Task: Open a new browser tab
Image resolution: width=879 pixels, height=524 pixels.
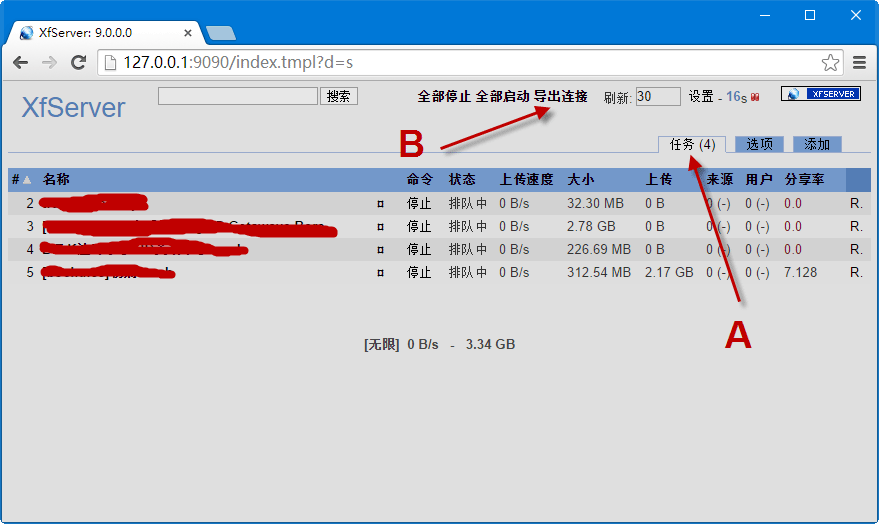Action: [x=221, y=33]
